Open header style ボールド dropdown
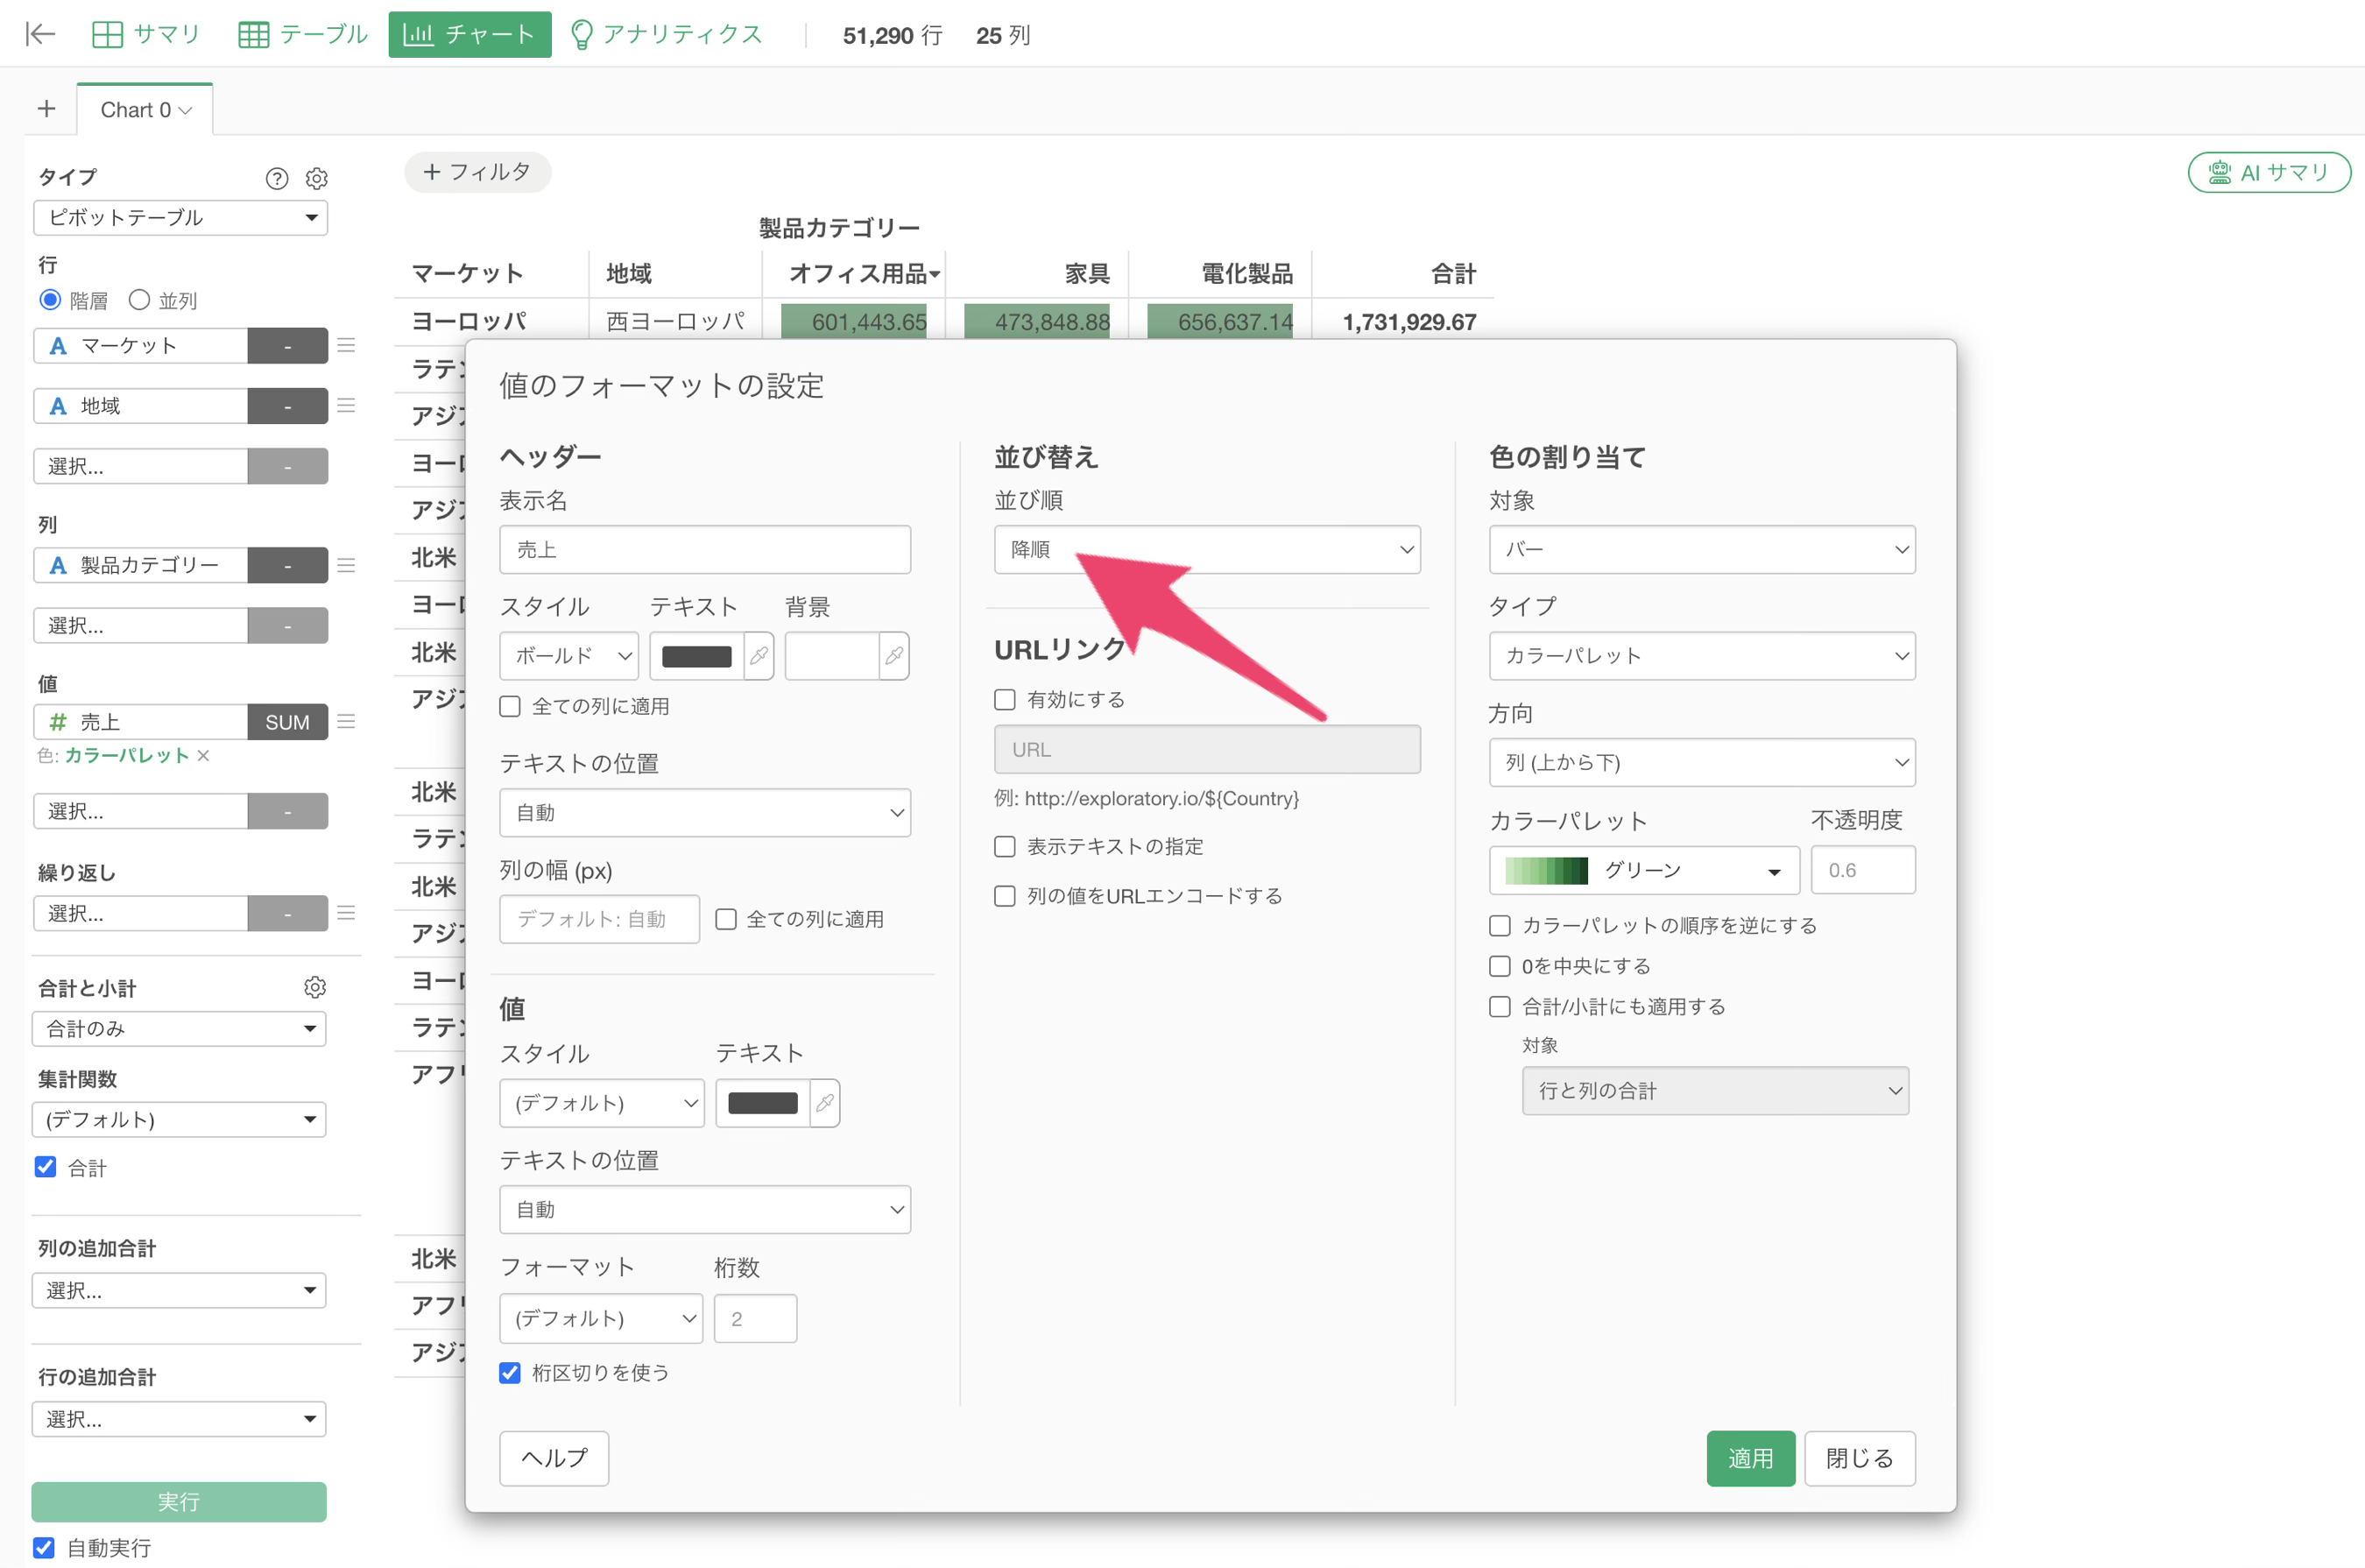Image resolution: width=2365 pixels, height=1568 pixels. pyautogui.click(x=569, y=656)
